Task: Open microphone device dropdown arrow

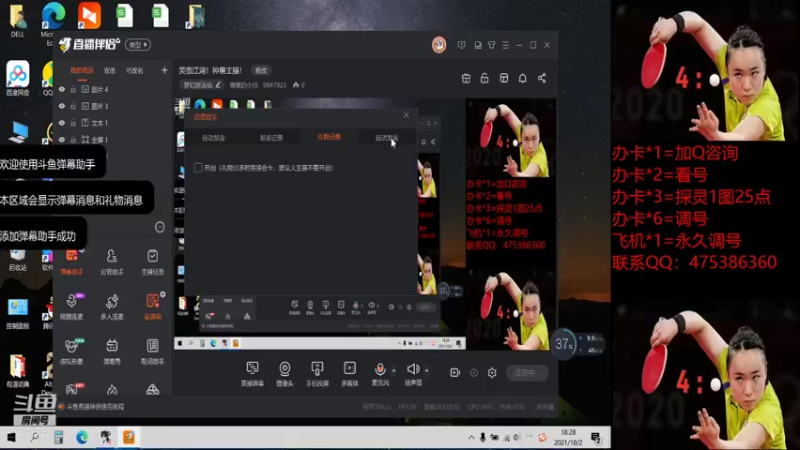Action: (393, 370)
